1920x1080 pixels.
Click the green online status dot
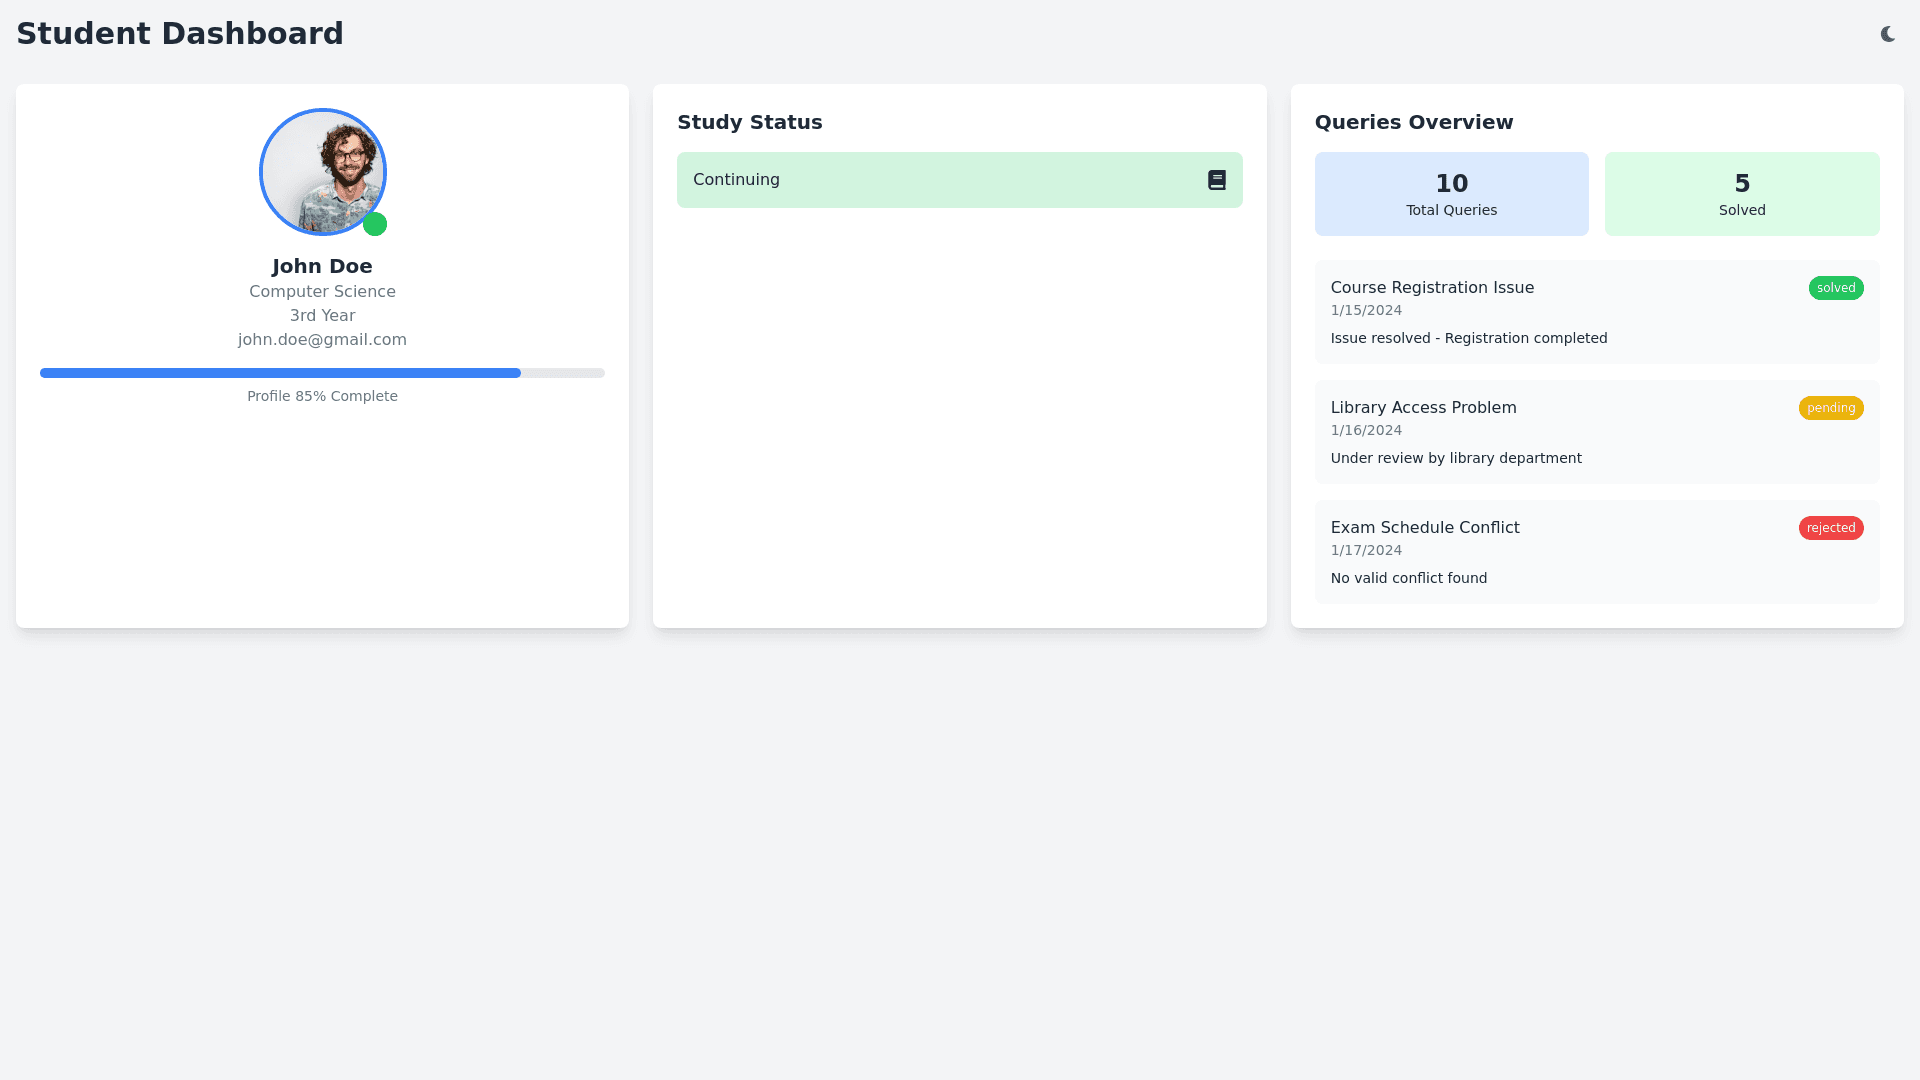coord(375,224)
